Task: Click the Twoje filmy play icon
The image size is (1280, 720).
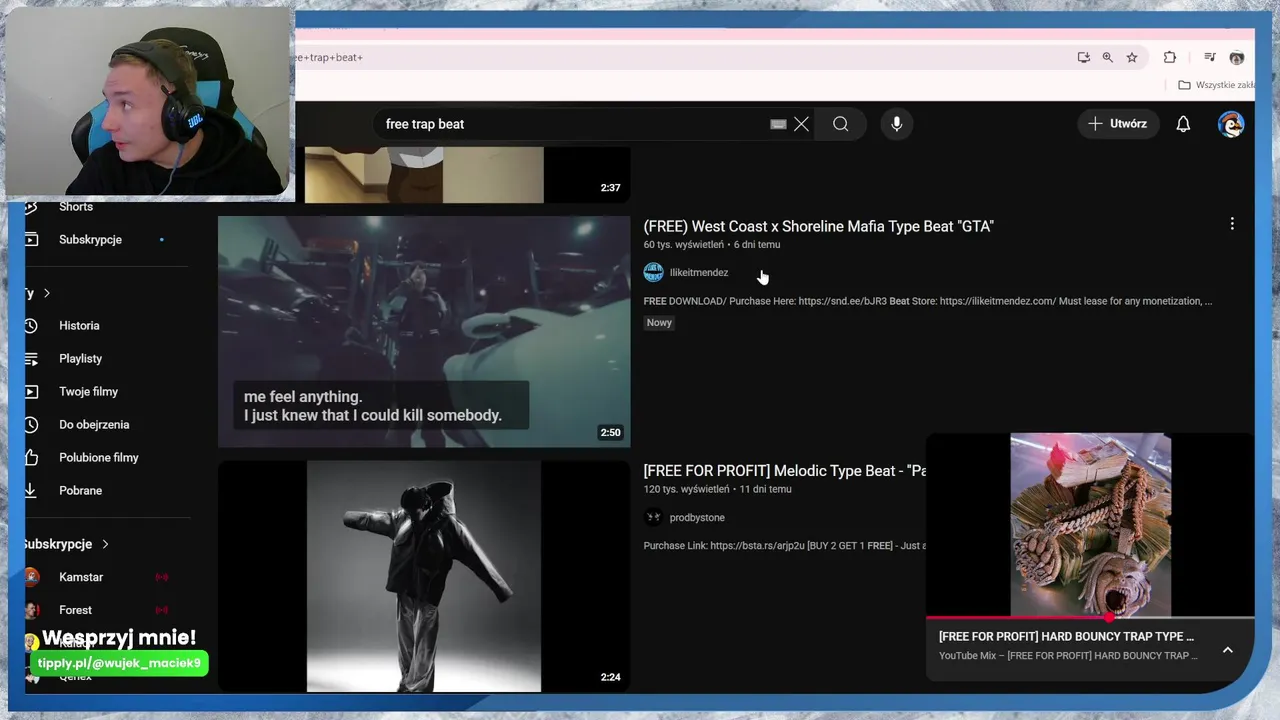Action: (x=31, y=392)
